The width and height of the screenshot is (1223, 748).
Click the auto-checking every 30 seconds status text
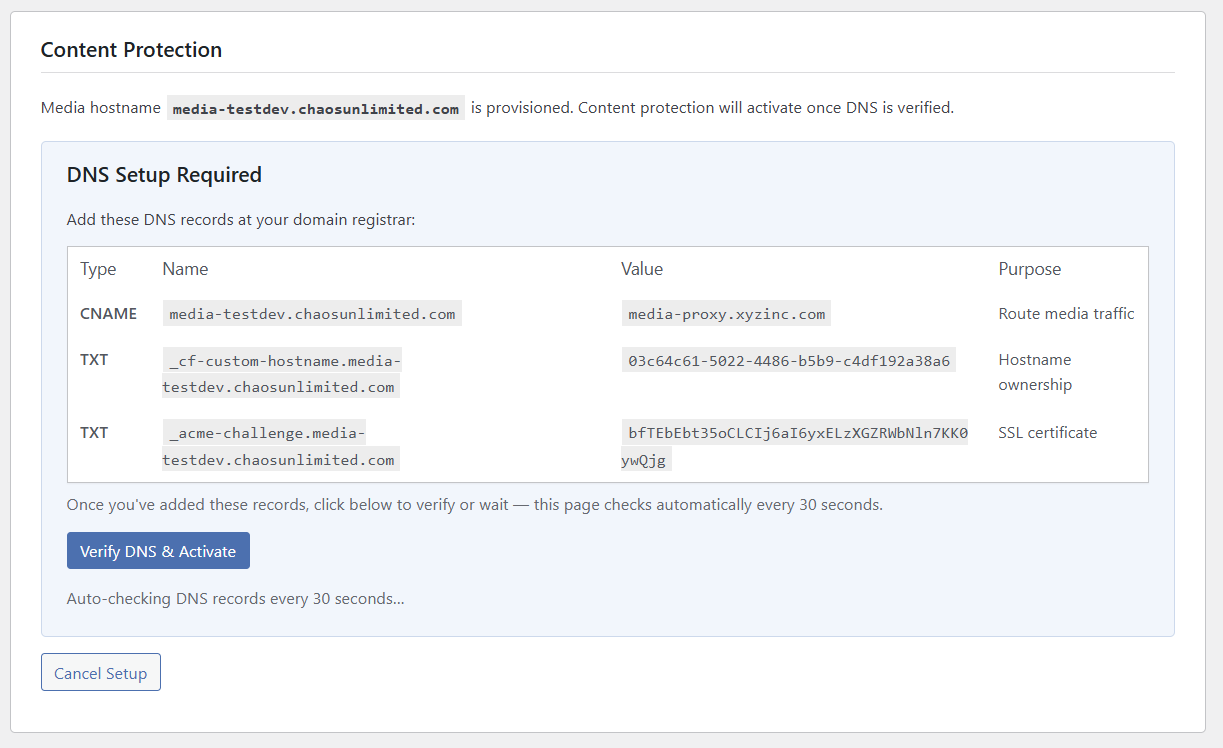pyautogui.click(x=234, y=598)
